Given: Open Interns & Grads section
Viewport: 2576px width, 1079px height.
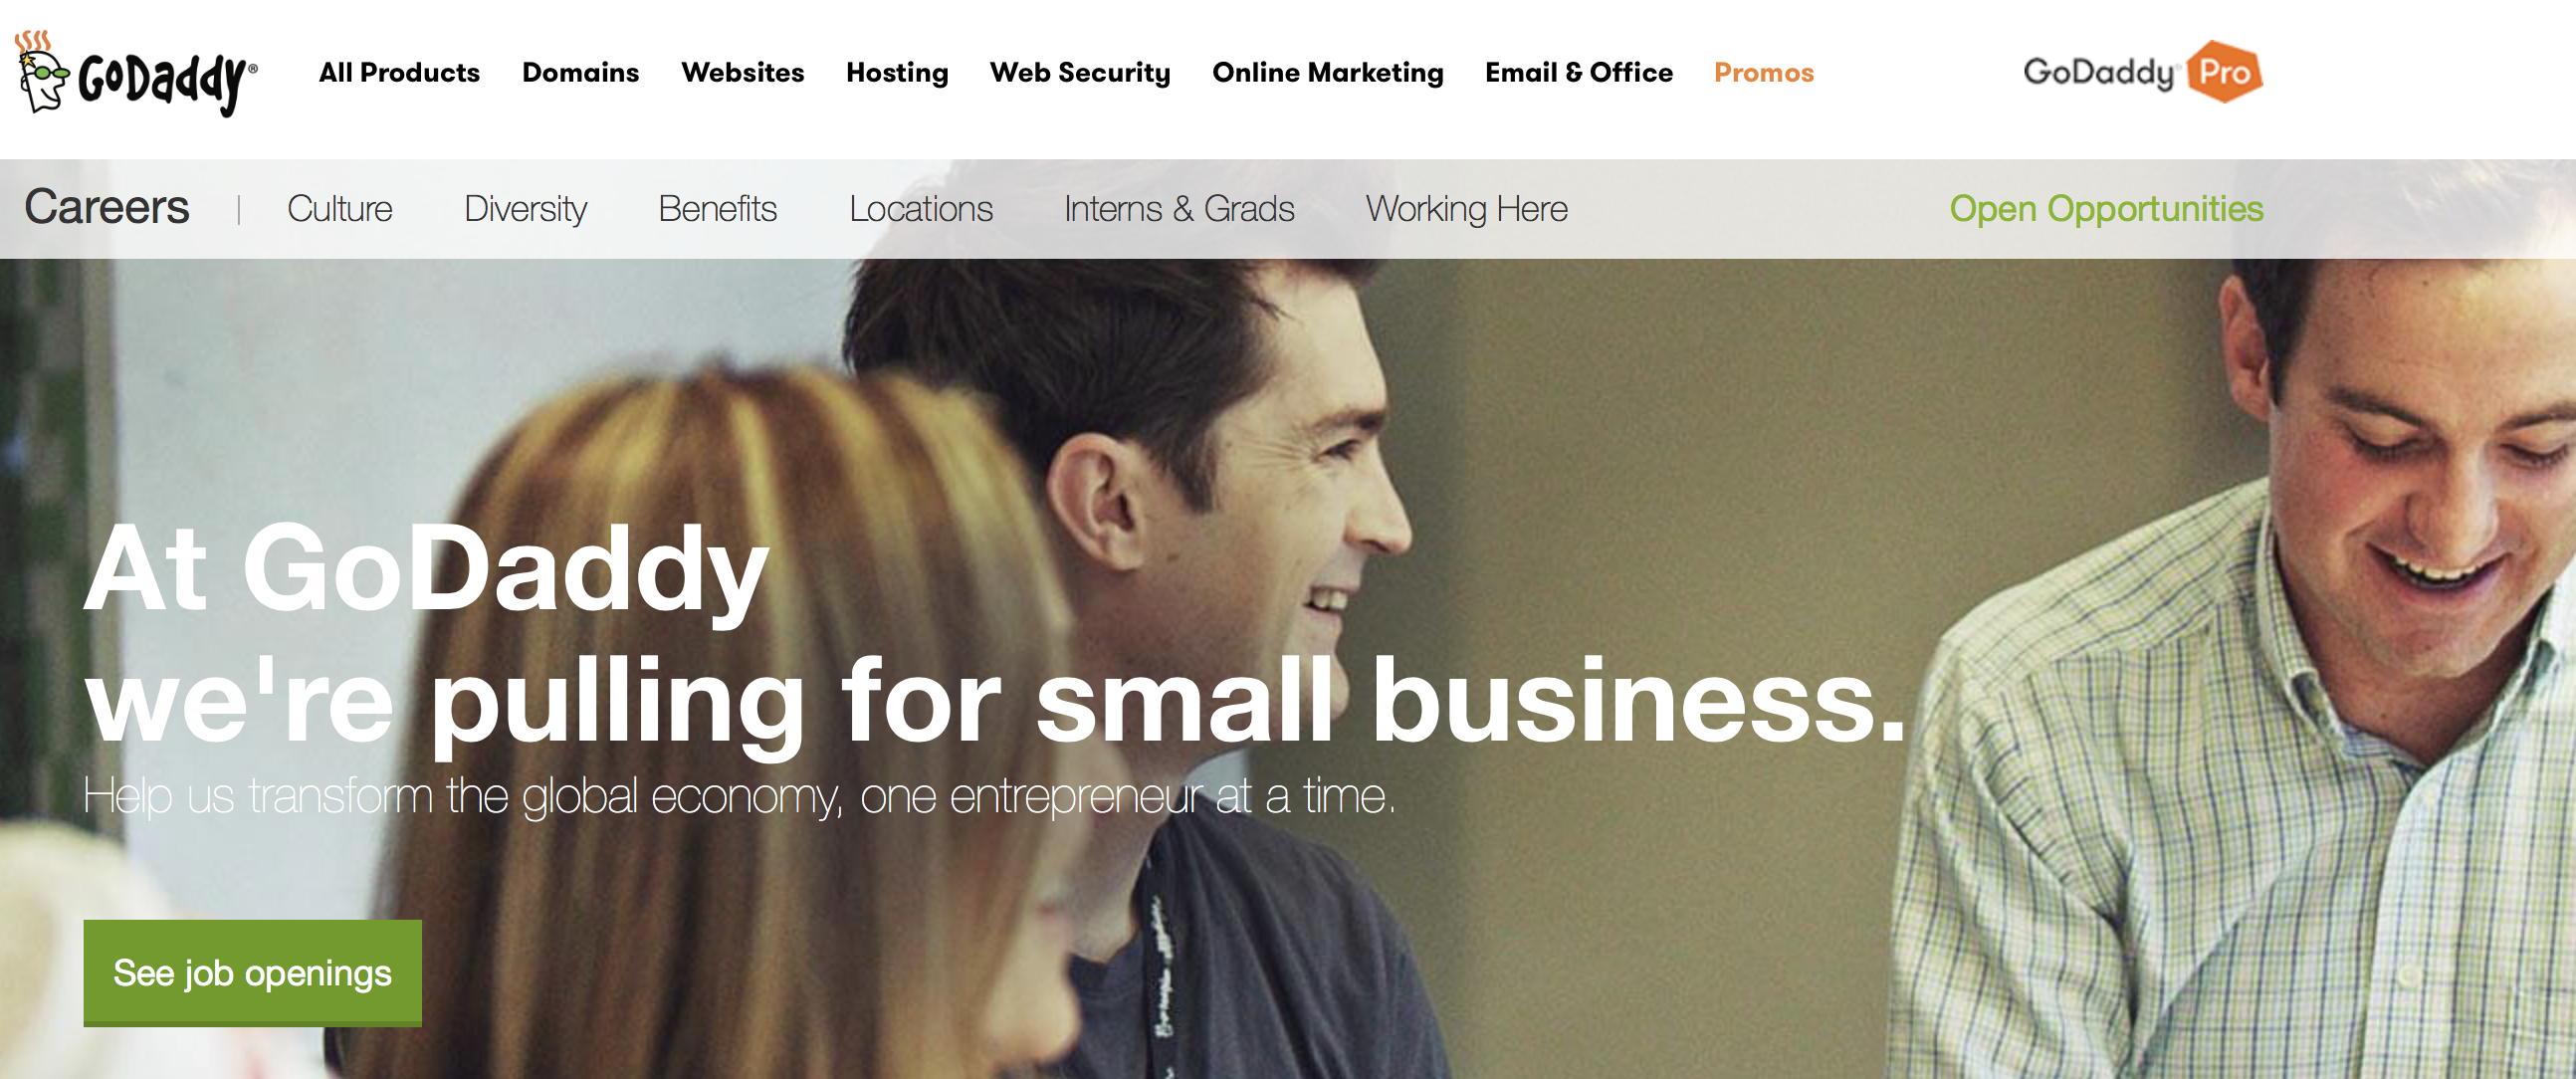Looking at the screenshot, I should click(1179, 209).
